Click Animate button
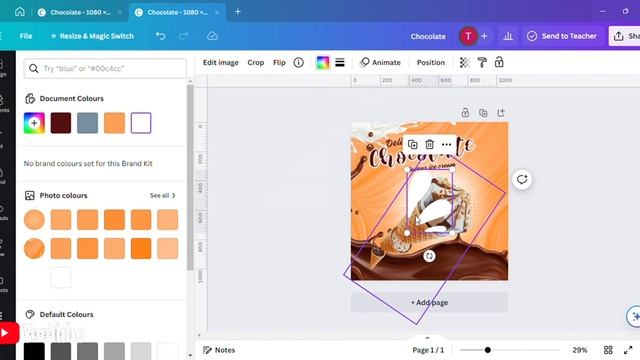The image size is (640, 360). tap(380, 62)
